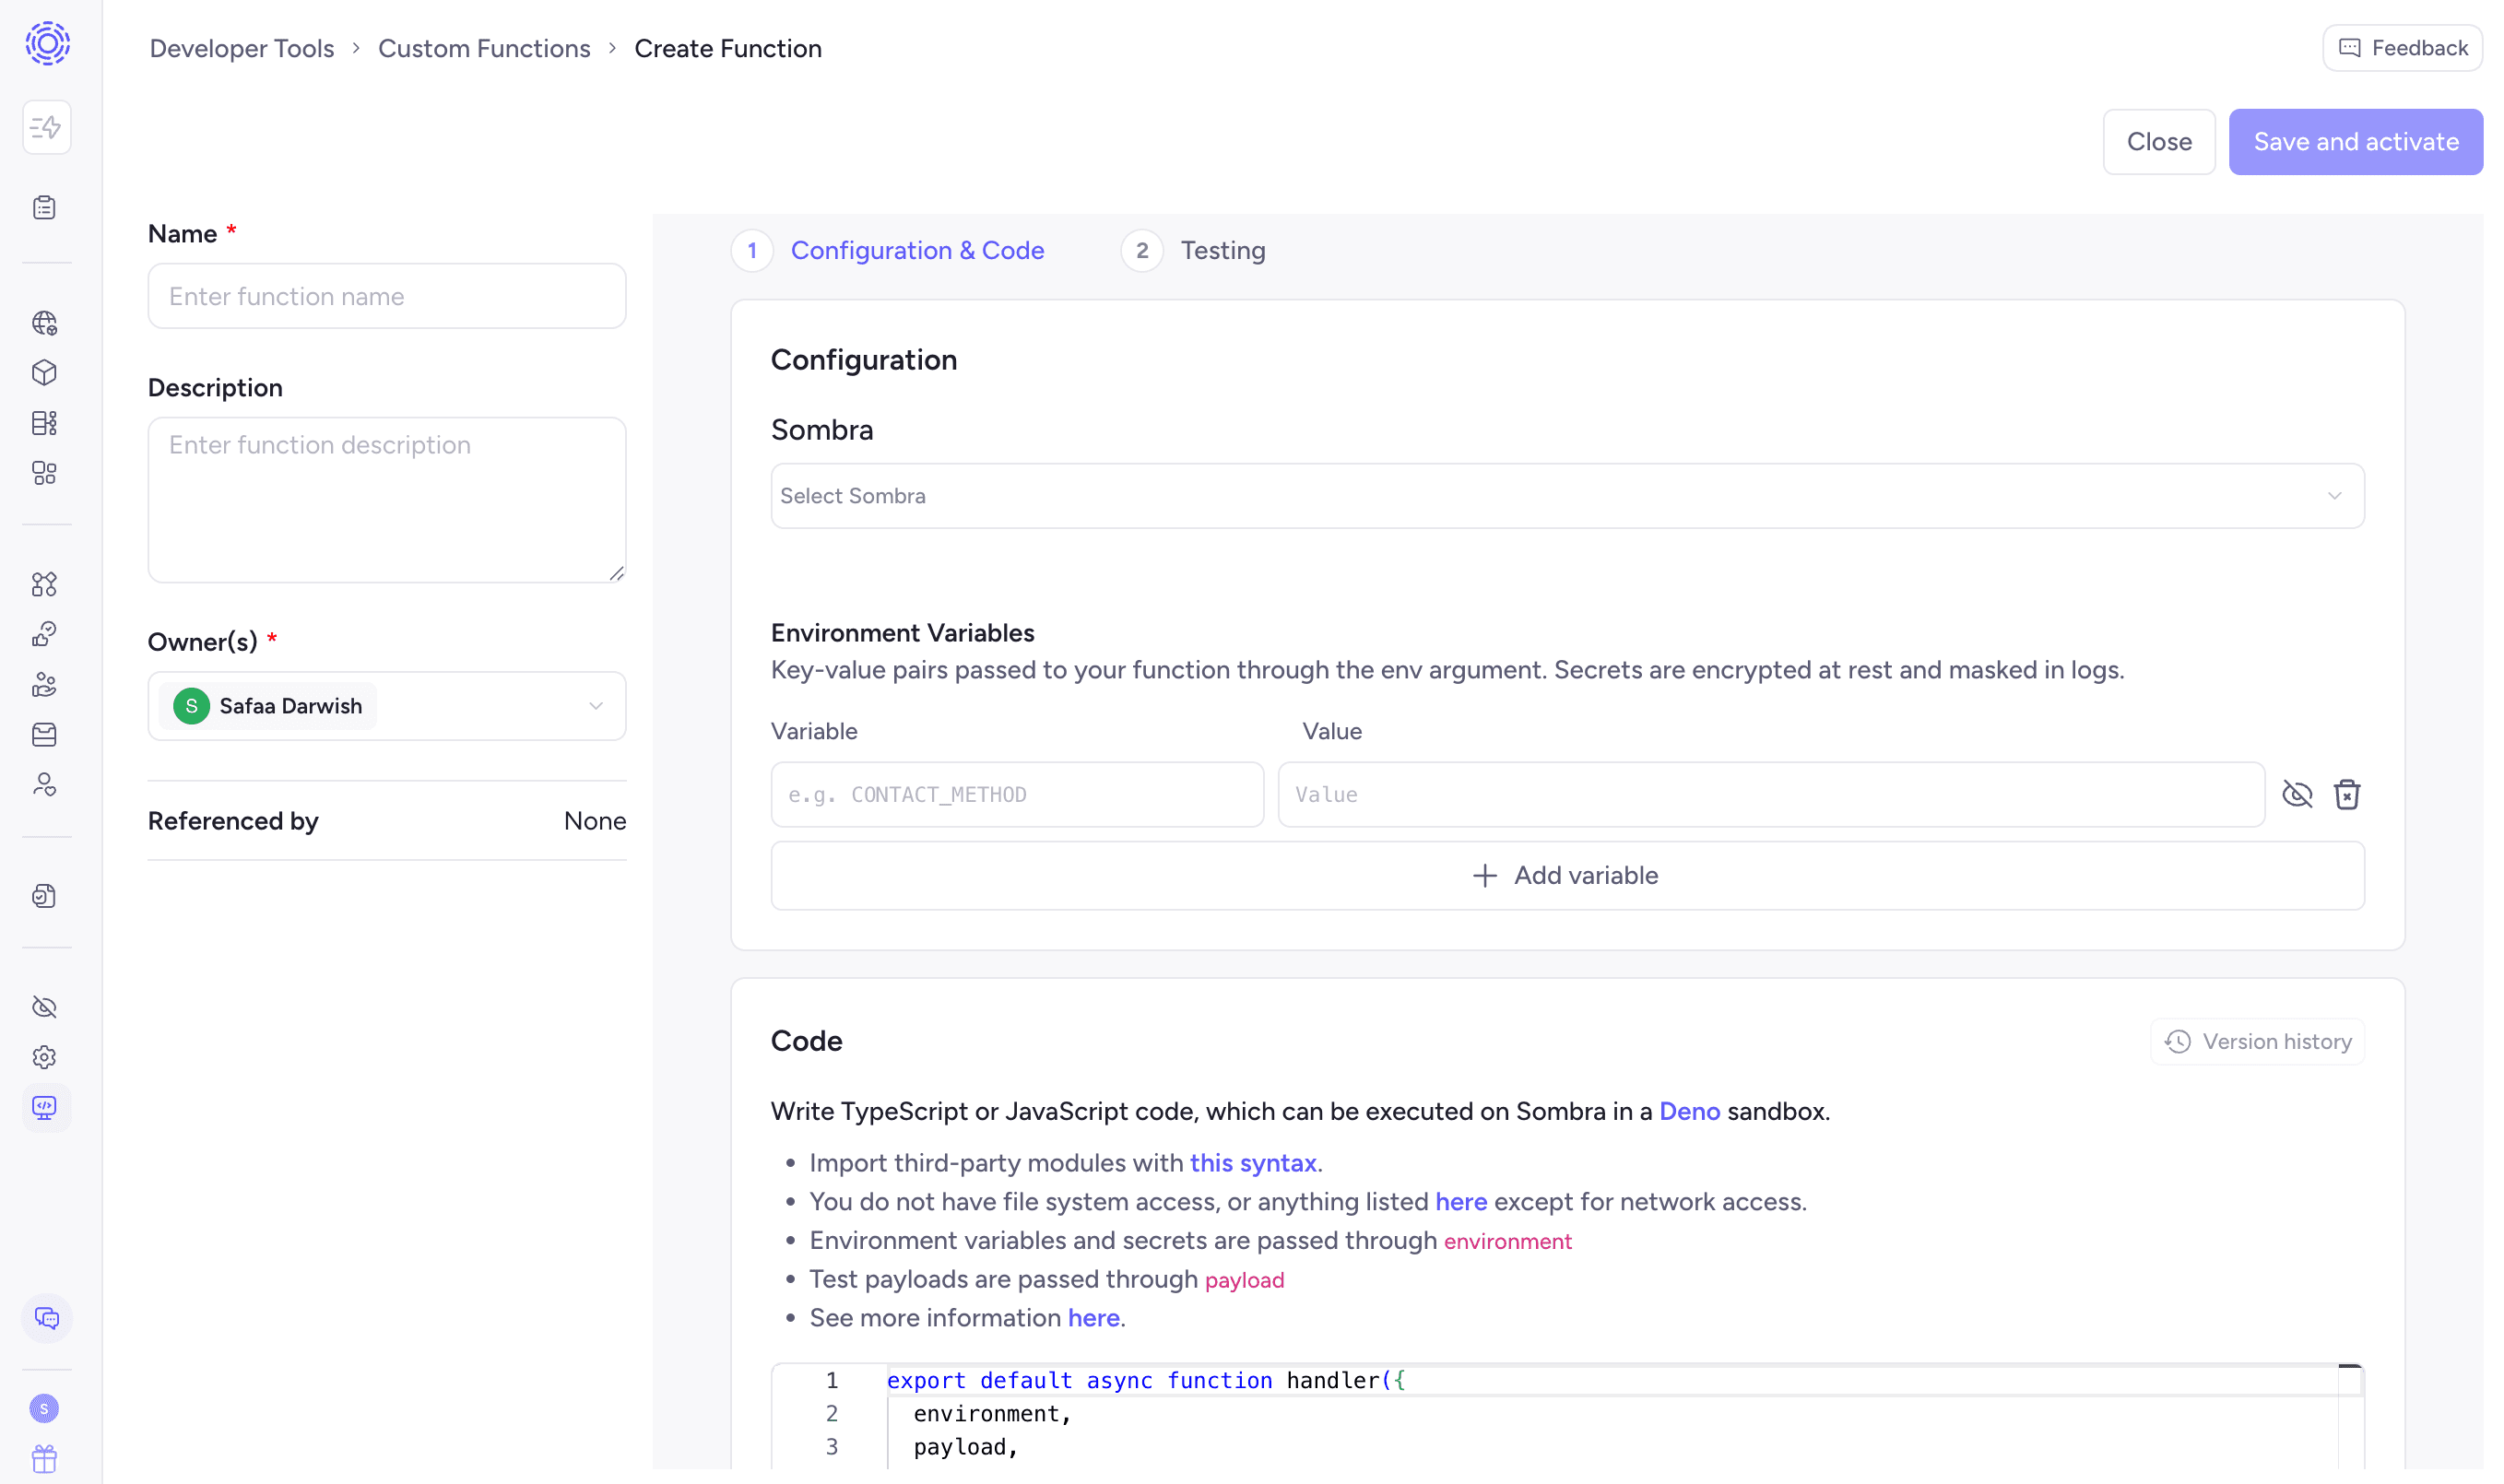Click the Create Function breadcrumb text

click(x=728, y=48)
